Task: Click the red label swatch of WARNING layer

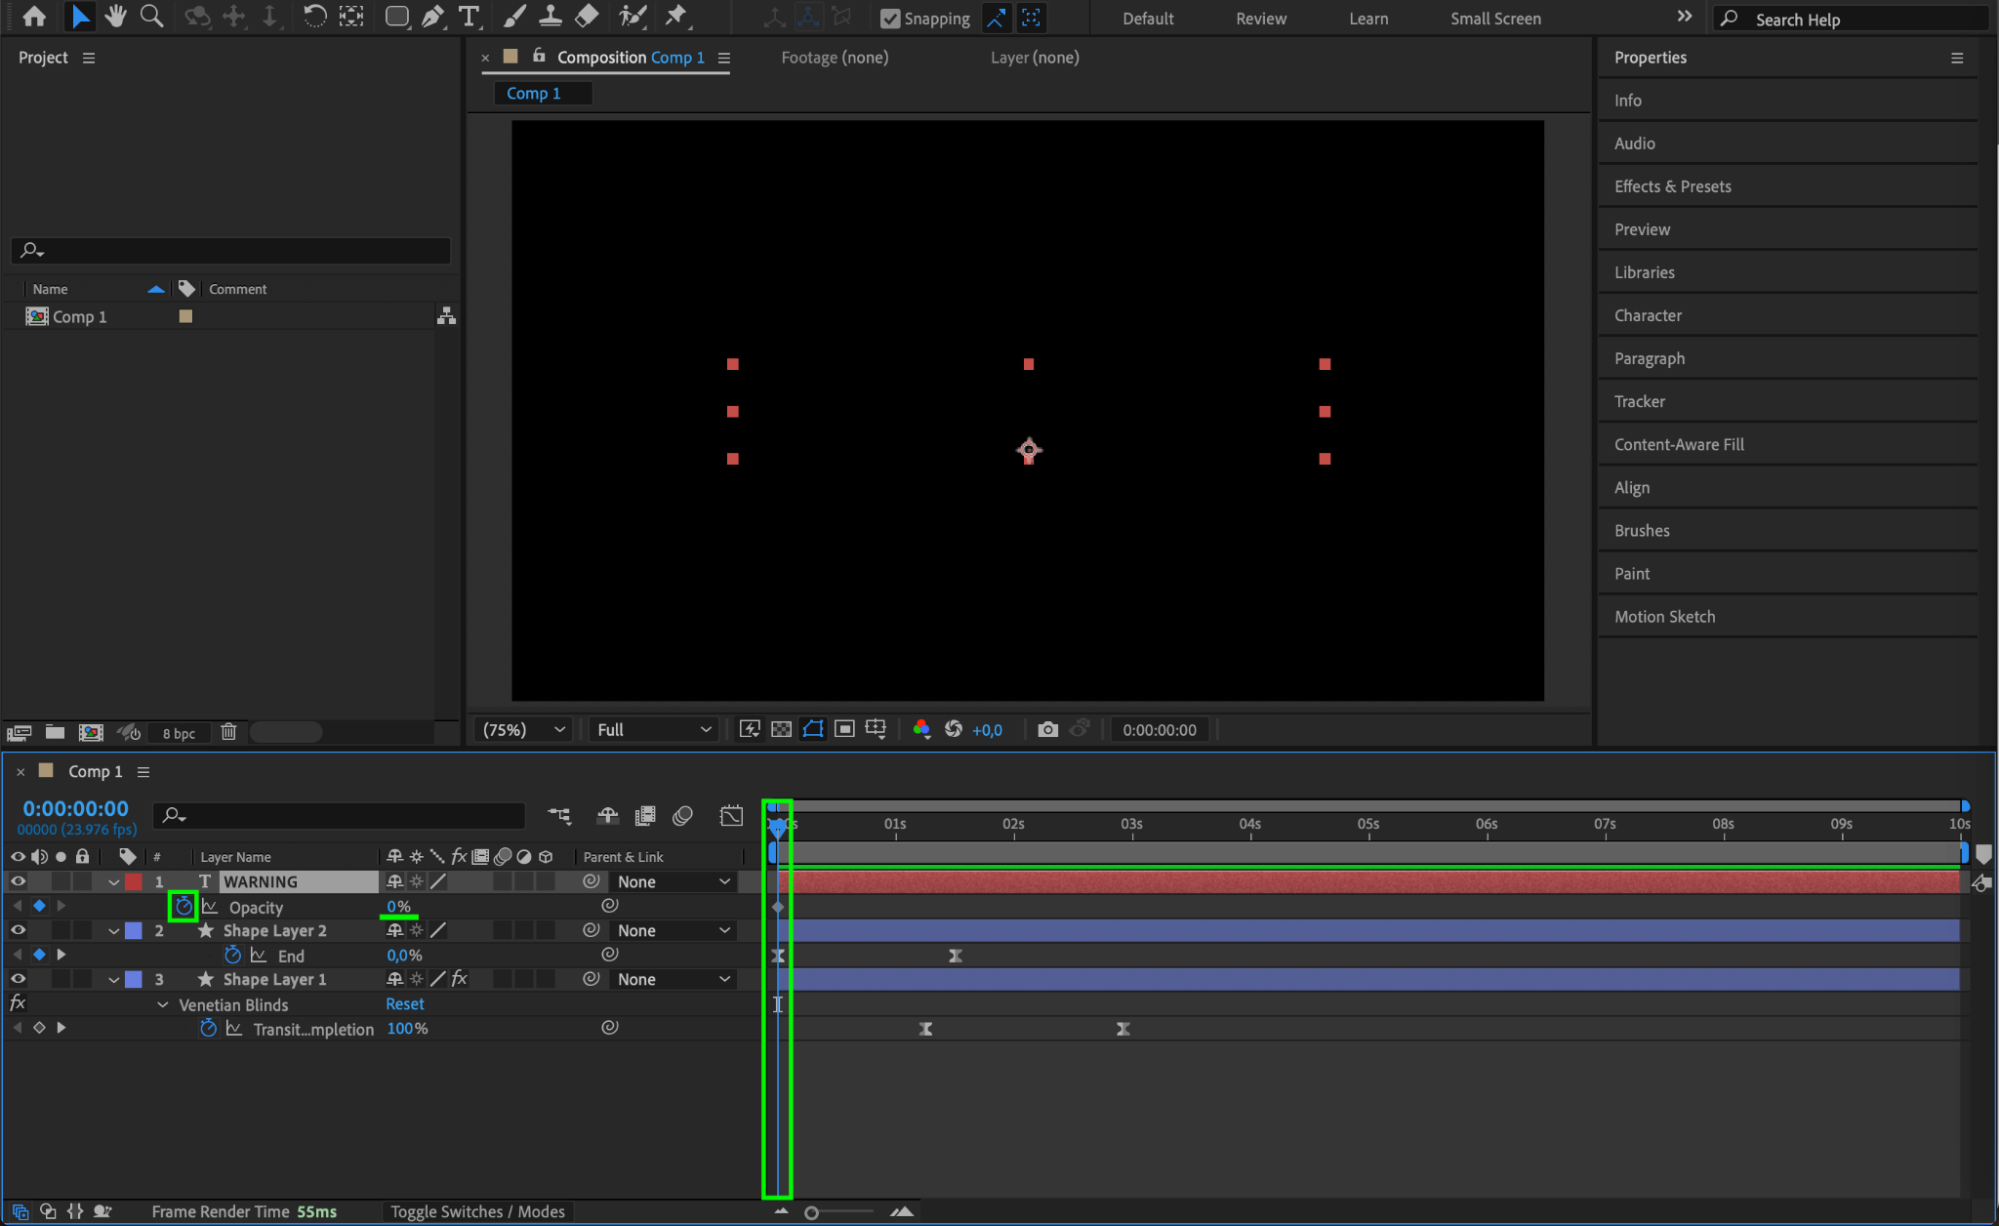Action: 133,881
